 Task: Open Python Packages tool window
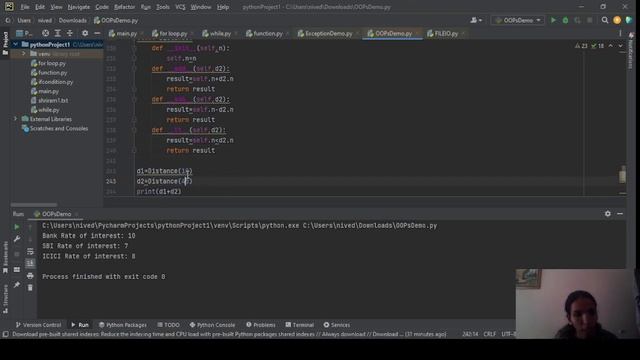point(122,325)
